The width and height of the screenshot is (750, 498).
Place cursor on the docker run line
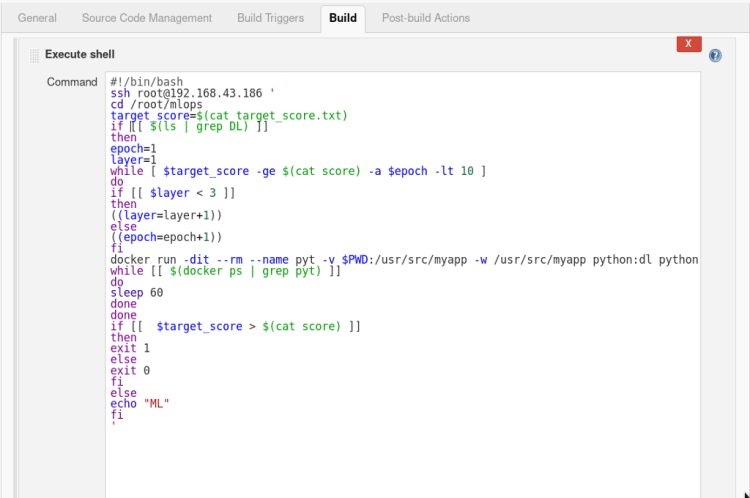400,259
